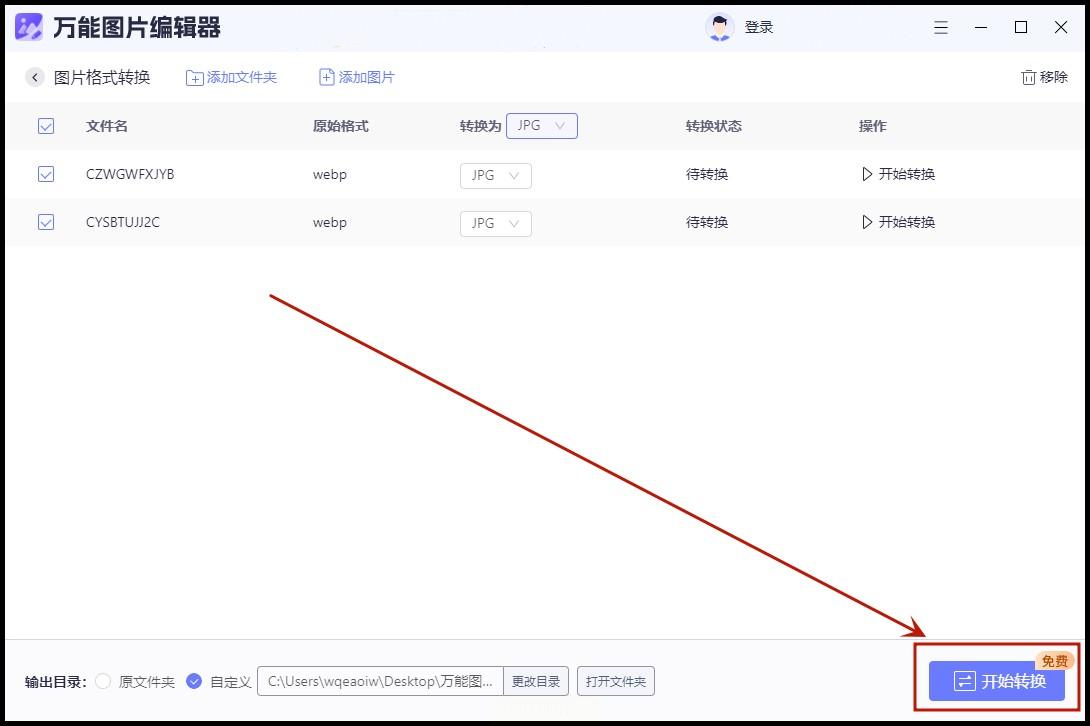This screenshot has width=1090, height=726.
Task: Click the 打开文件夹 button
Action: [x=616, y=681]
